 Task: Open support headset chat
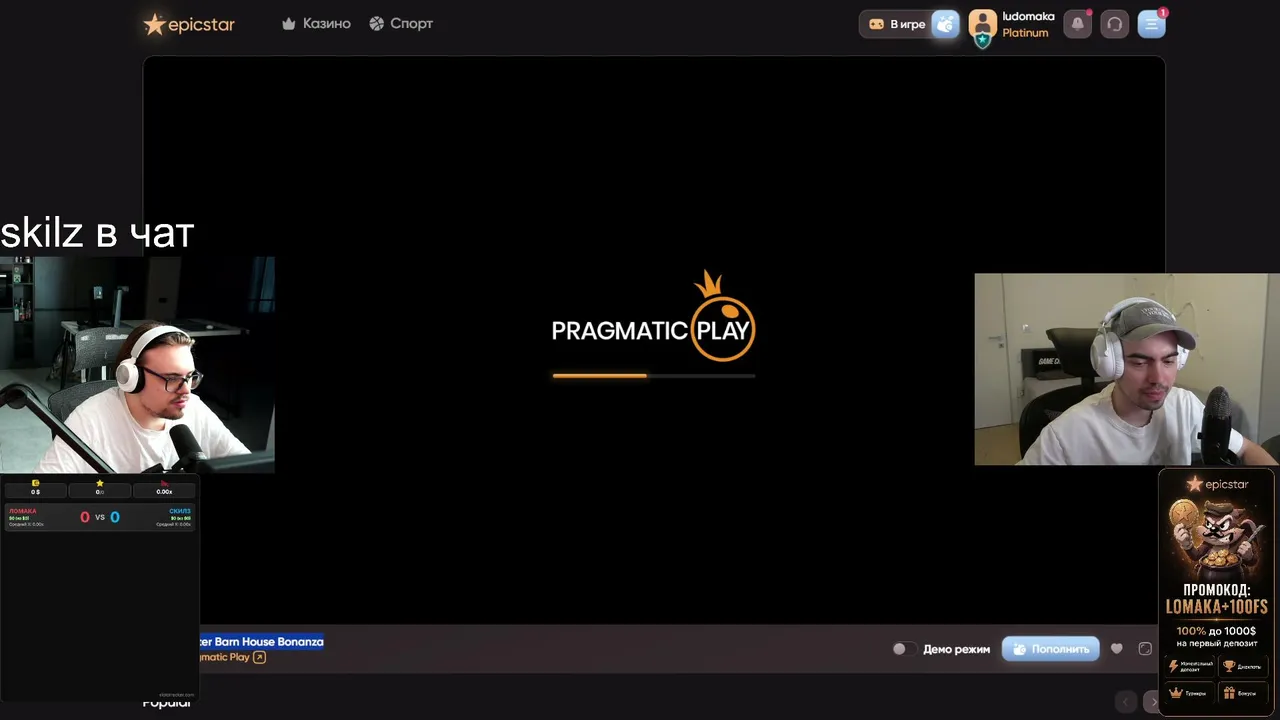(1114, 24)
